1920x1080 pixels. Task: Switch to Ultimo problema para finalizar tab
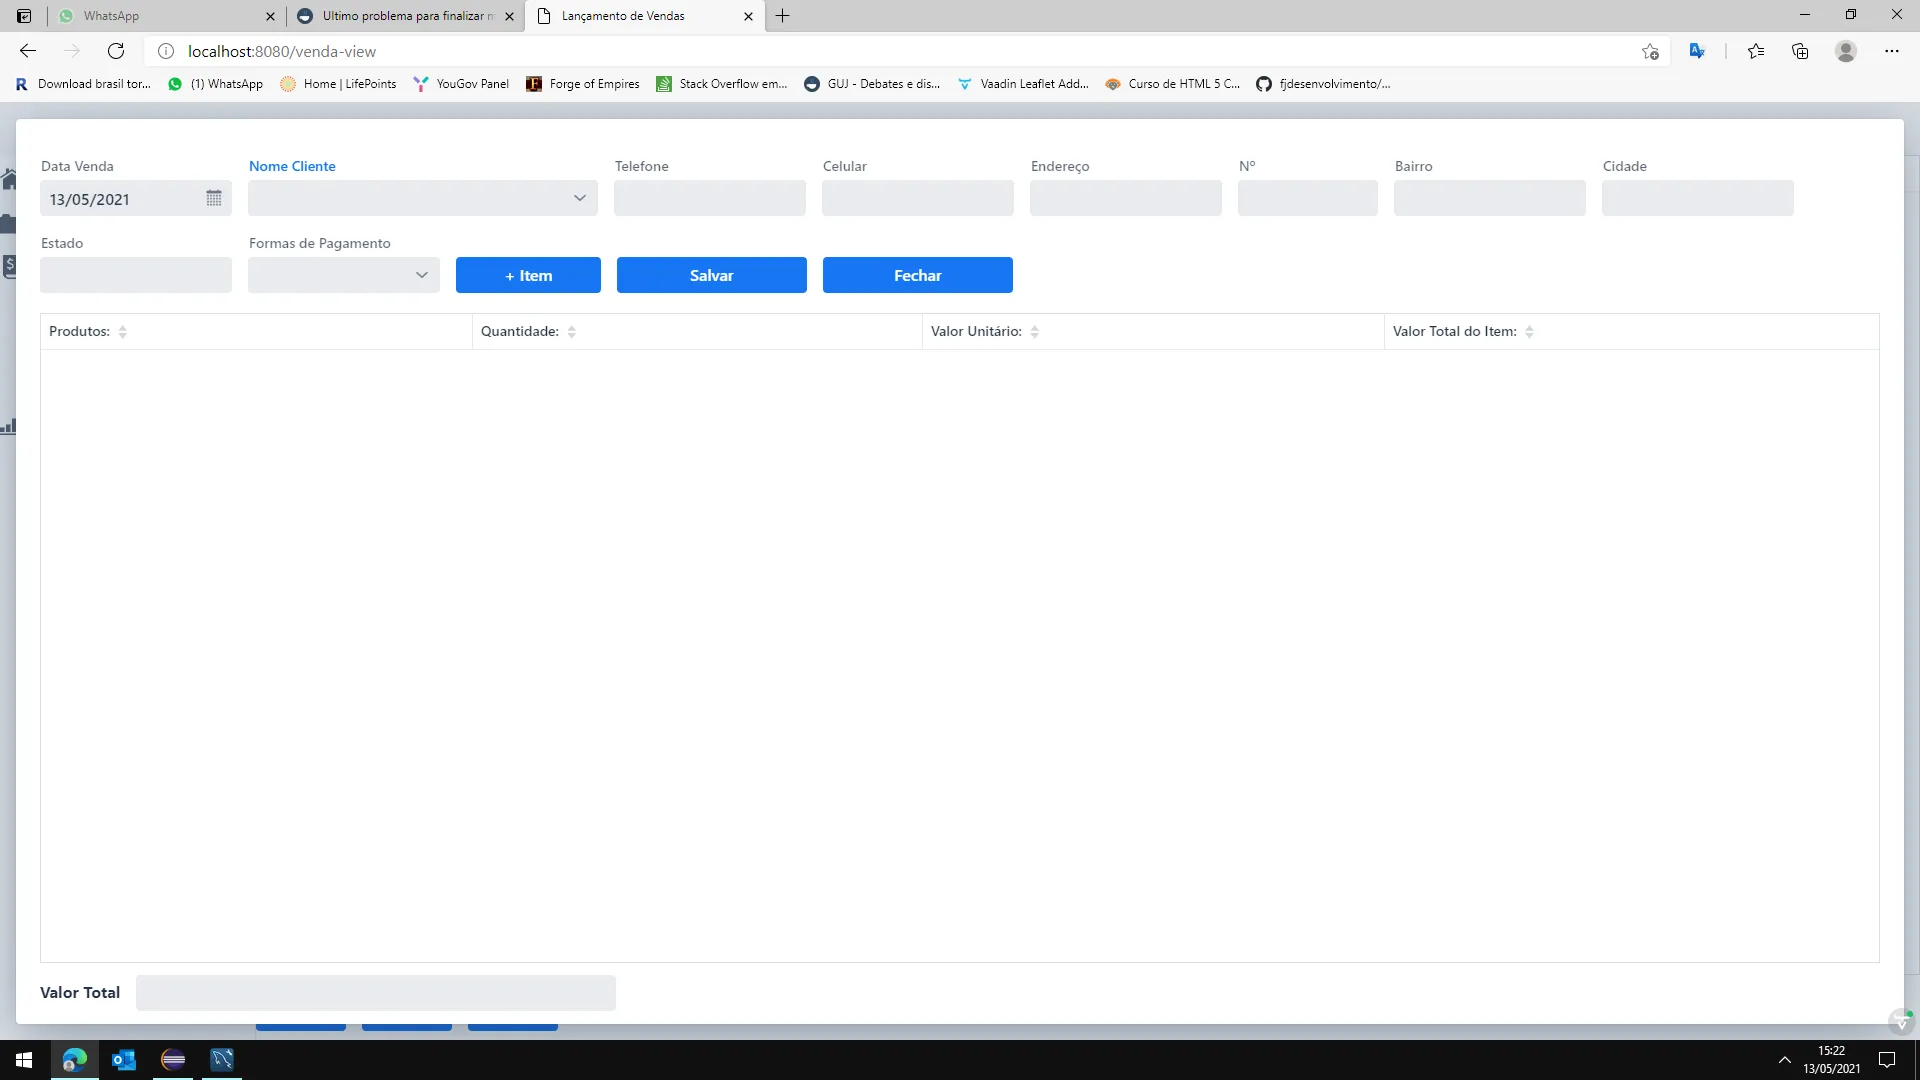pos(400,16)
